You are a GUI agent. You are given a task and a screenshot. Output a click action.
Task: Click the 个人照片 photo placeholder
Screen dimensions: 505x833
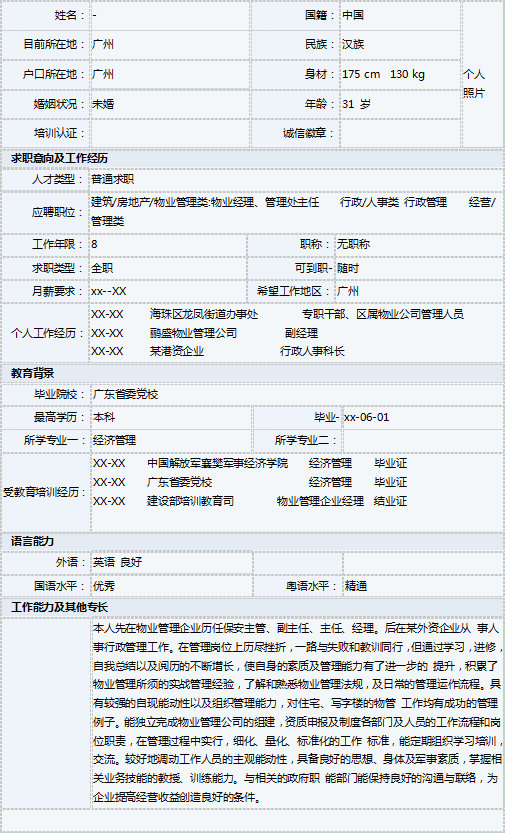pyautogui.click(x=474, y=83)
